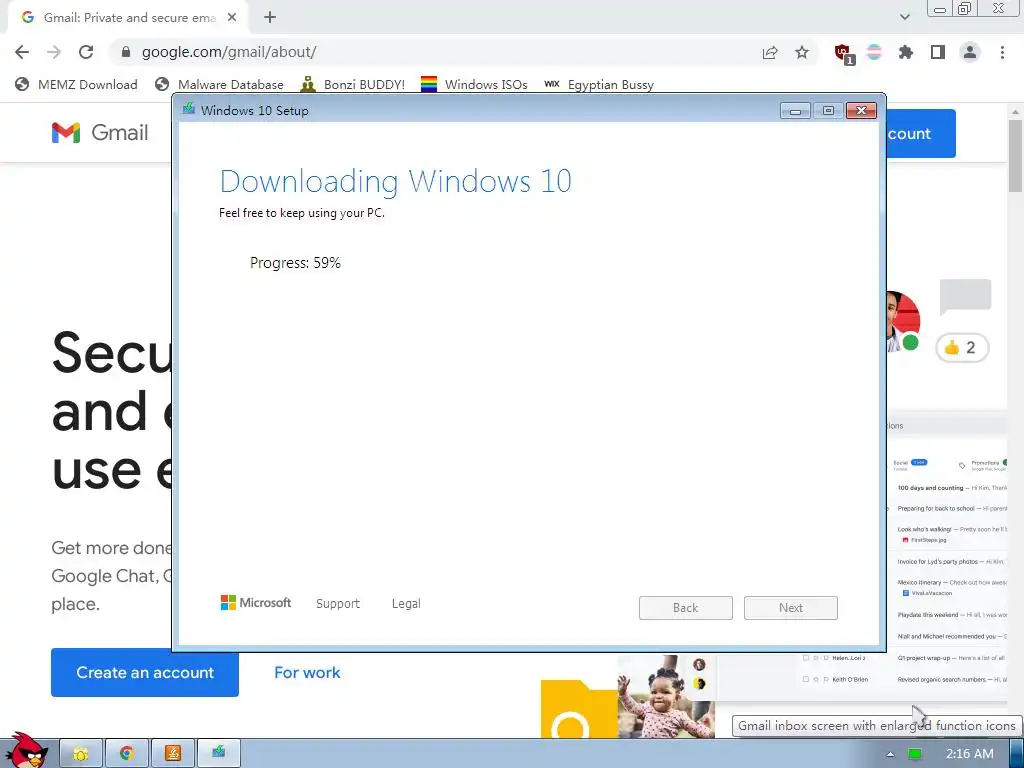Bookmark this page with the star icon
Viewport: 1024px width, 768px height.
point(802,52)
